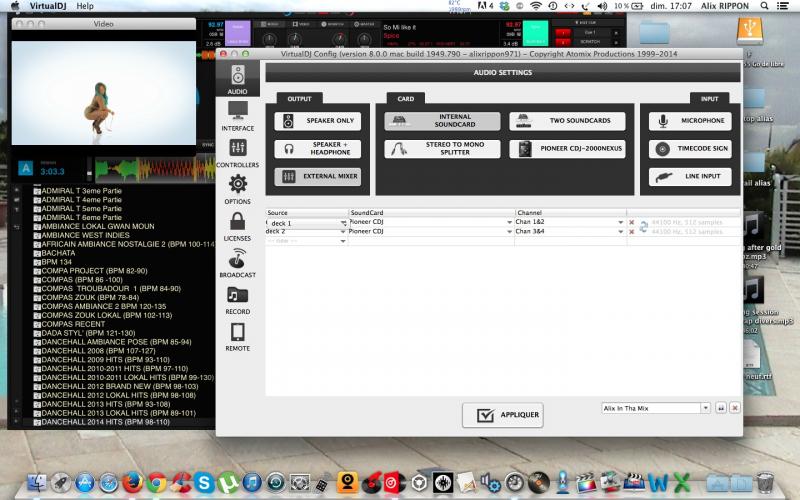Viewport: 800px width, 500px height.
Task: Select DANCEHALL 2014 HITS (BPM 98-110) folder
Action: click(x=105, y=422)
